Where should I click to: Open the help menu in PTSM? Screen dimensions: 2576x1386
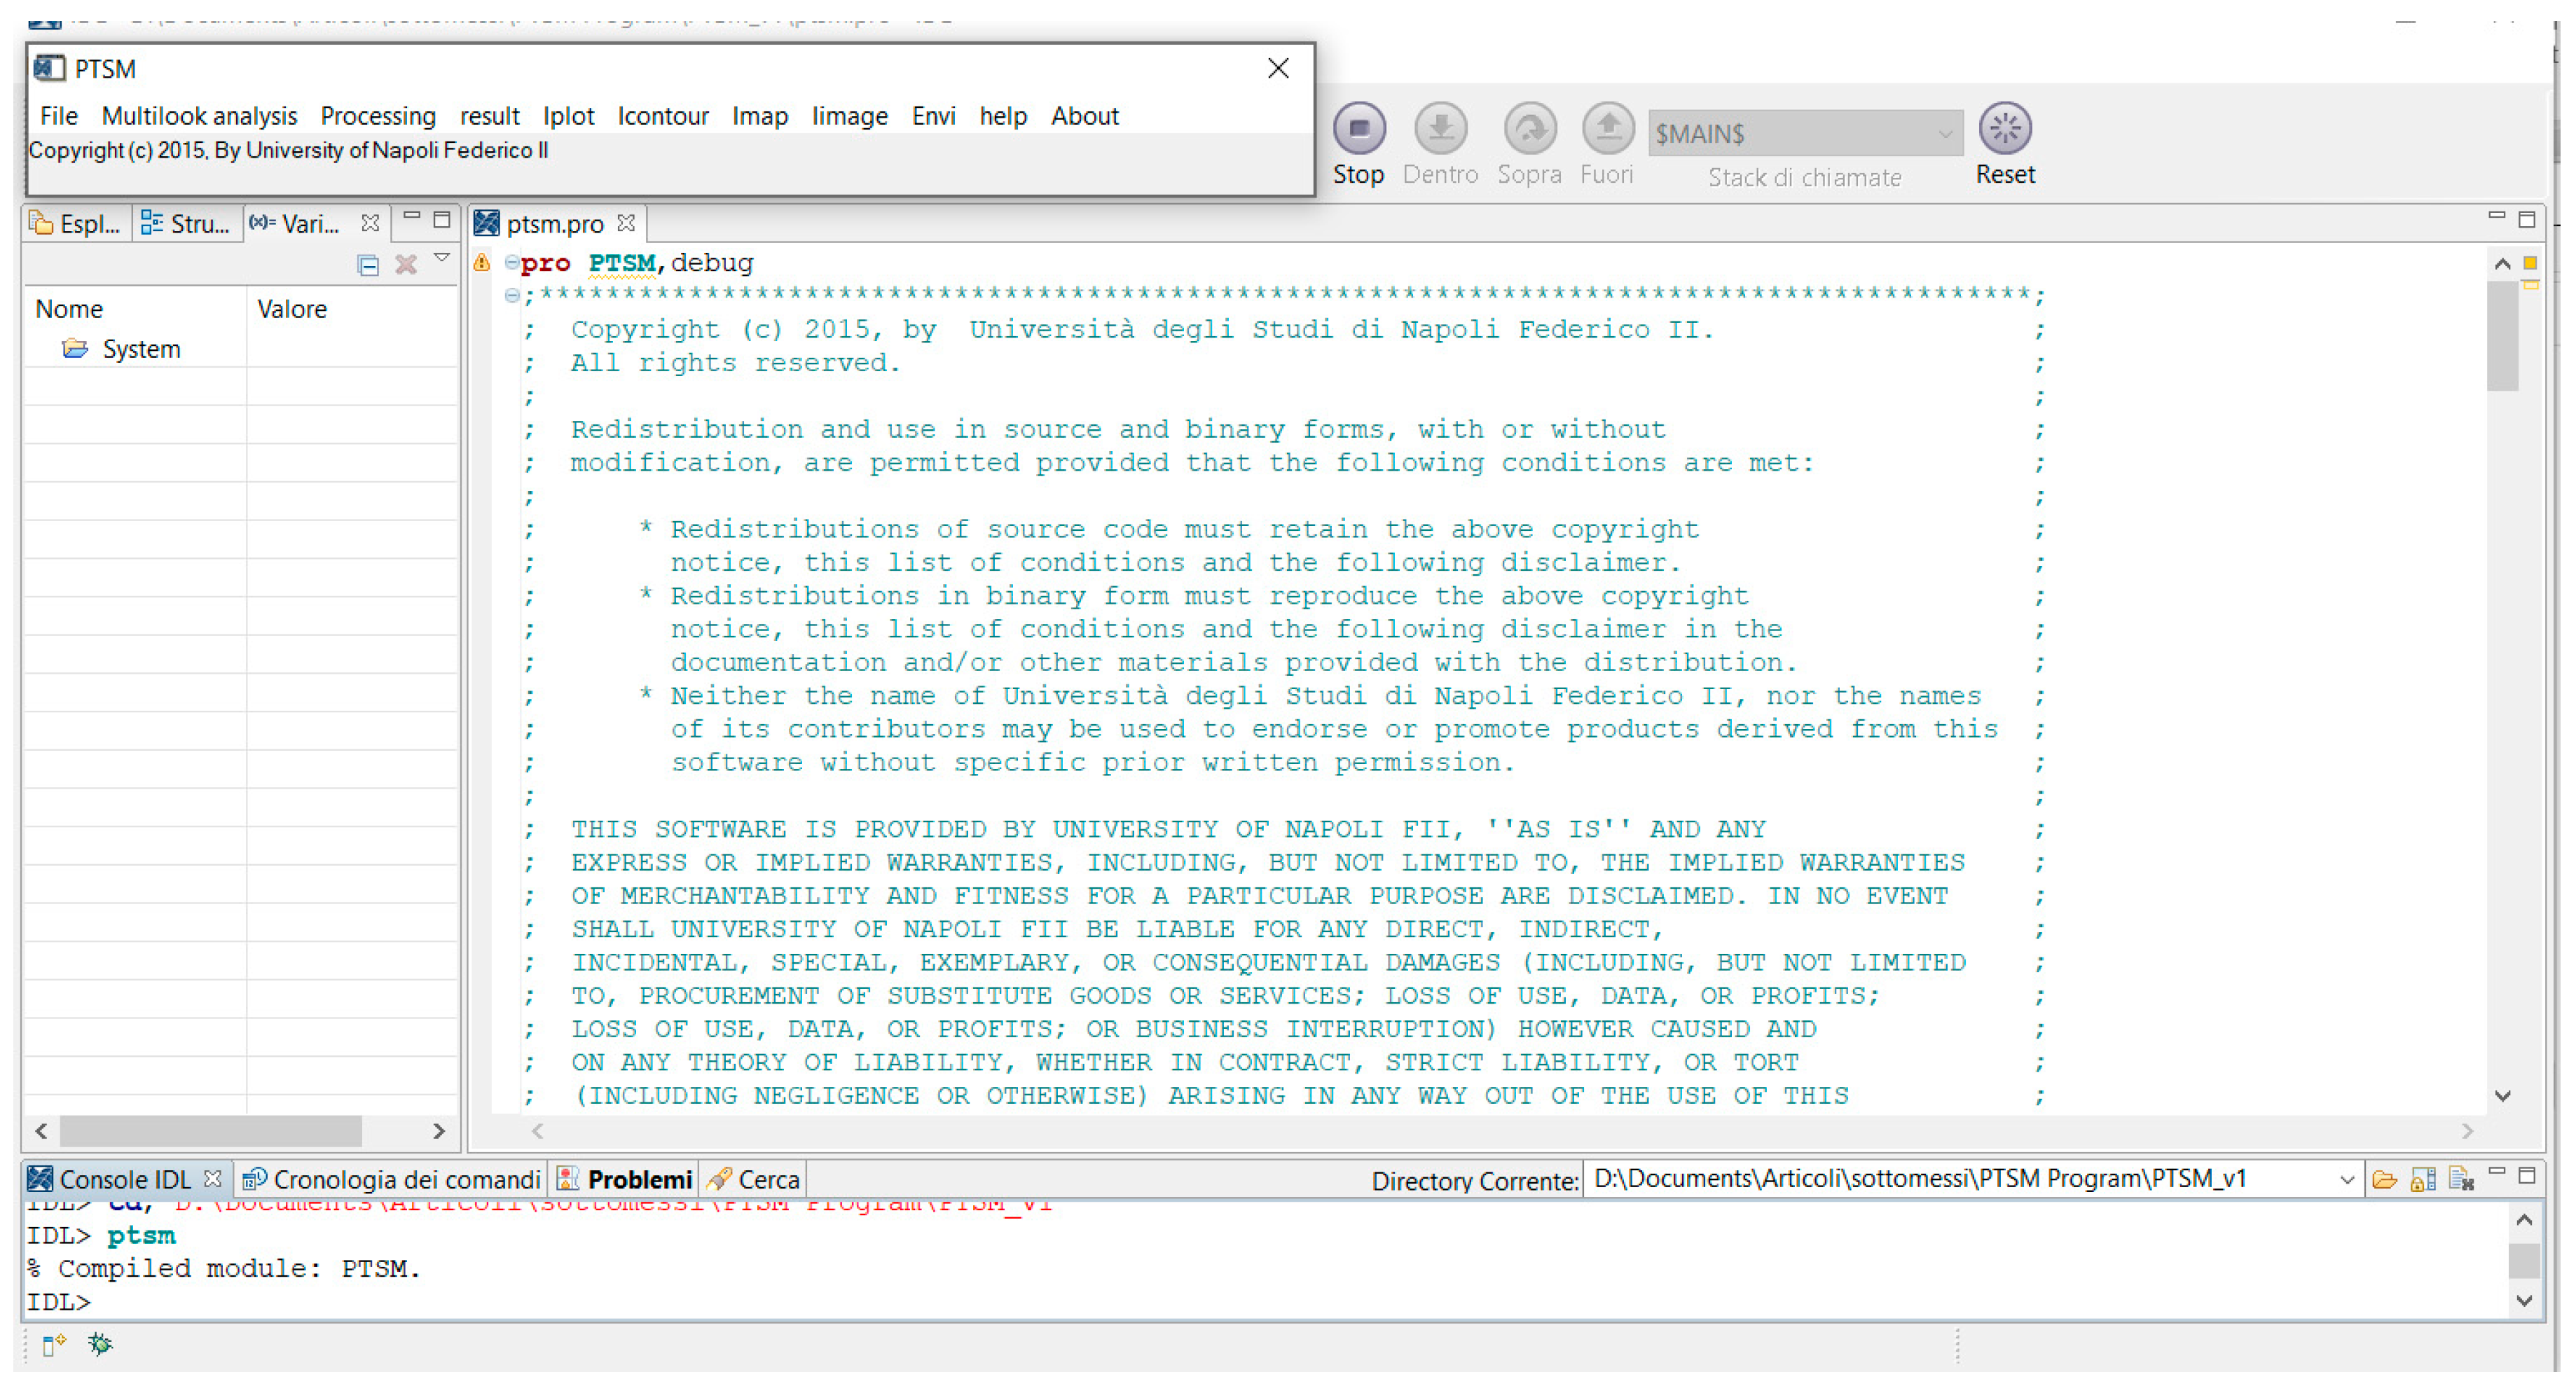1003,116
